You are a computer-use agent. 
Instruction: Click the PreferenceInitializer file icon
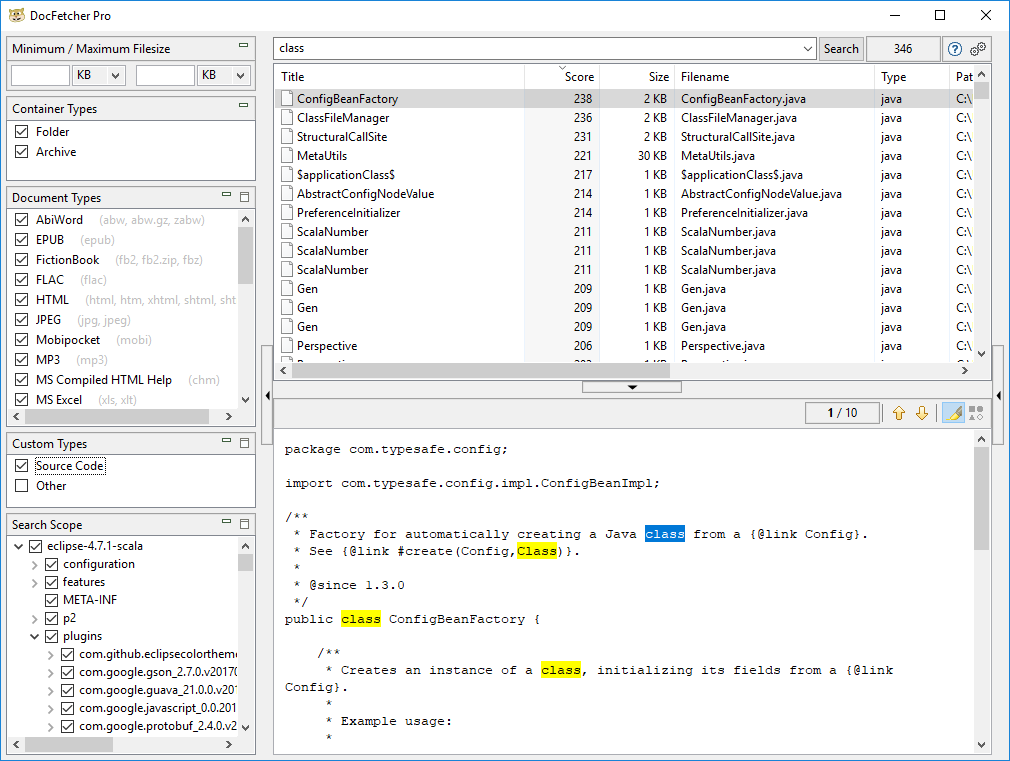(287, 213)
